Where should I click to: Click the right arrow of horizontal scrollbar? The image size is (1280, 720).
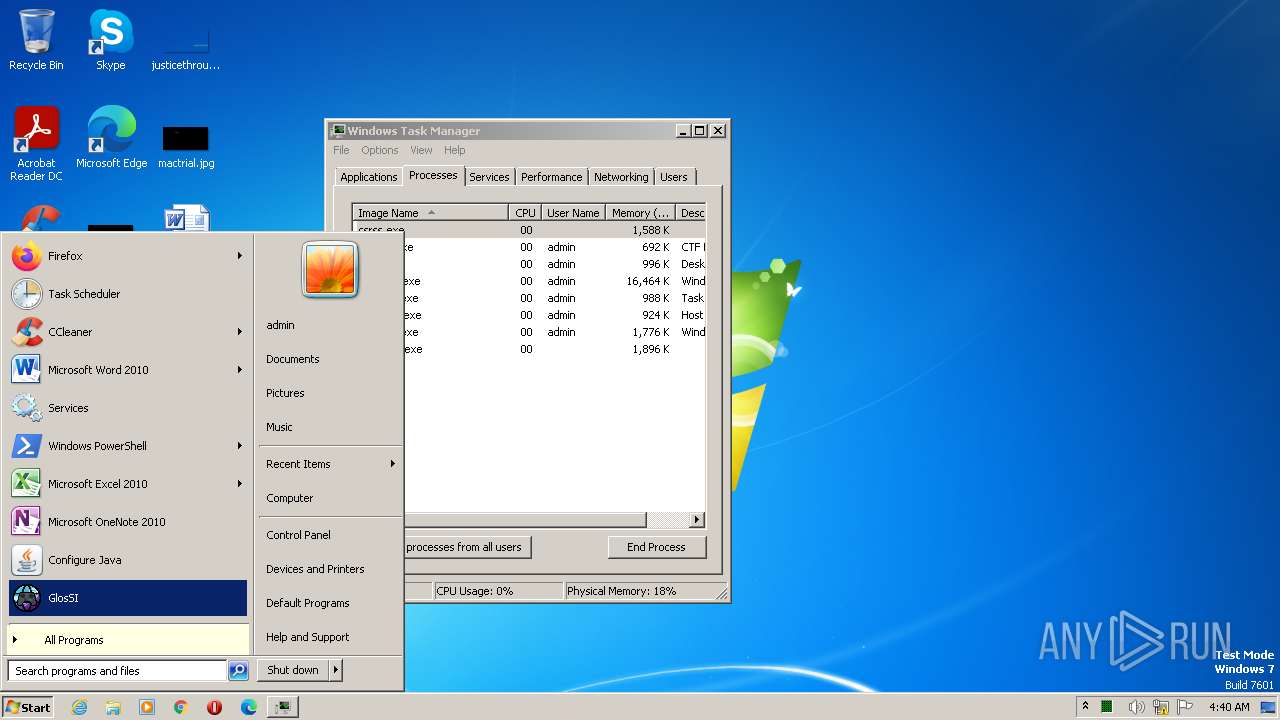[697, 520]
